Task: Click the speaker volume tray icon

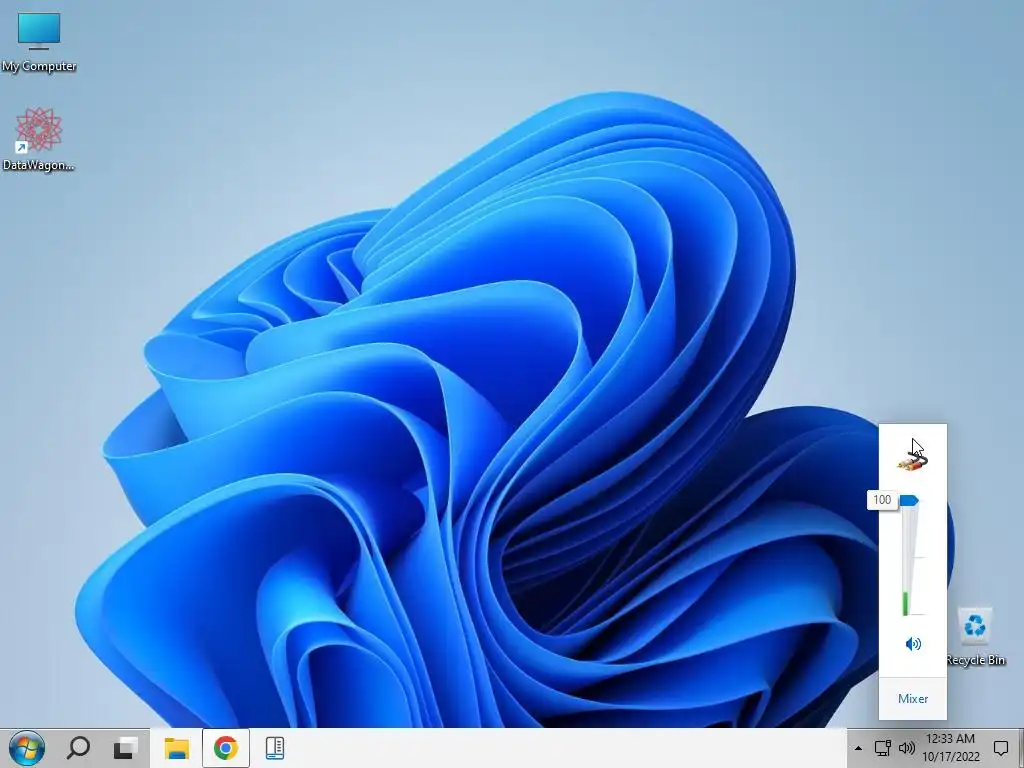Action: 906,748
